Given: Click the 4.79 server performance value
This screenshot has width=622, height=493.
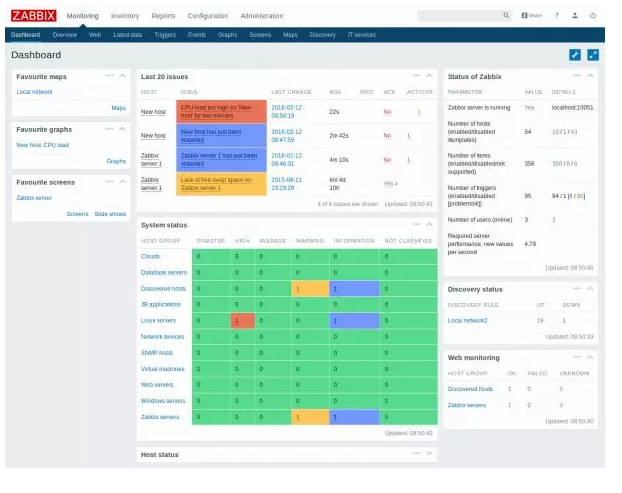Looking at the screenshot, I should click(530, 244).
